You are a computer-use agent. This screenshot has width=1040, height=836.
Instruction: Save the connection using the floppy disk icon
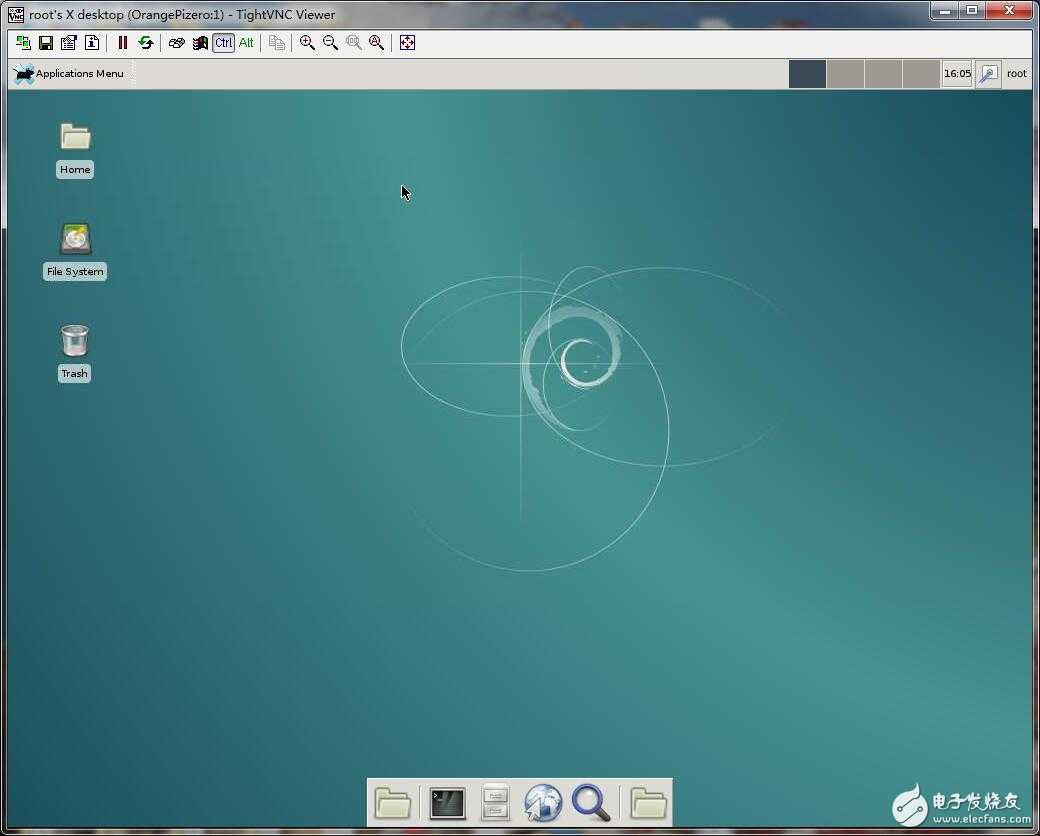tap(46, 43)
